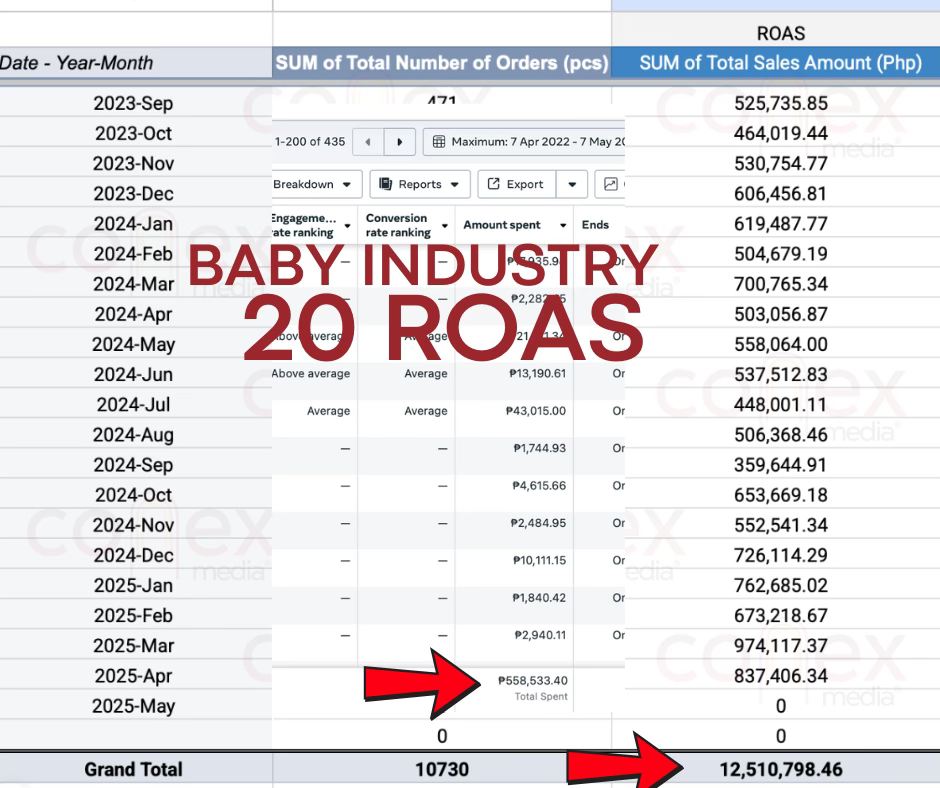Screen dimensions: 940x788
Task: Select sales cell 974,117.37
Action: (x=781, y=645)
